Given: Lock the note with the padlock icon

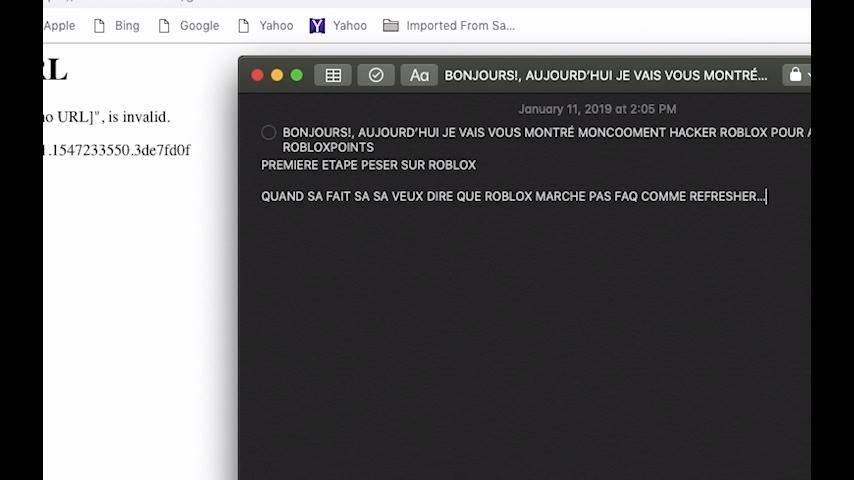Looking at the screenshot, I should 796,75.
